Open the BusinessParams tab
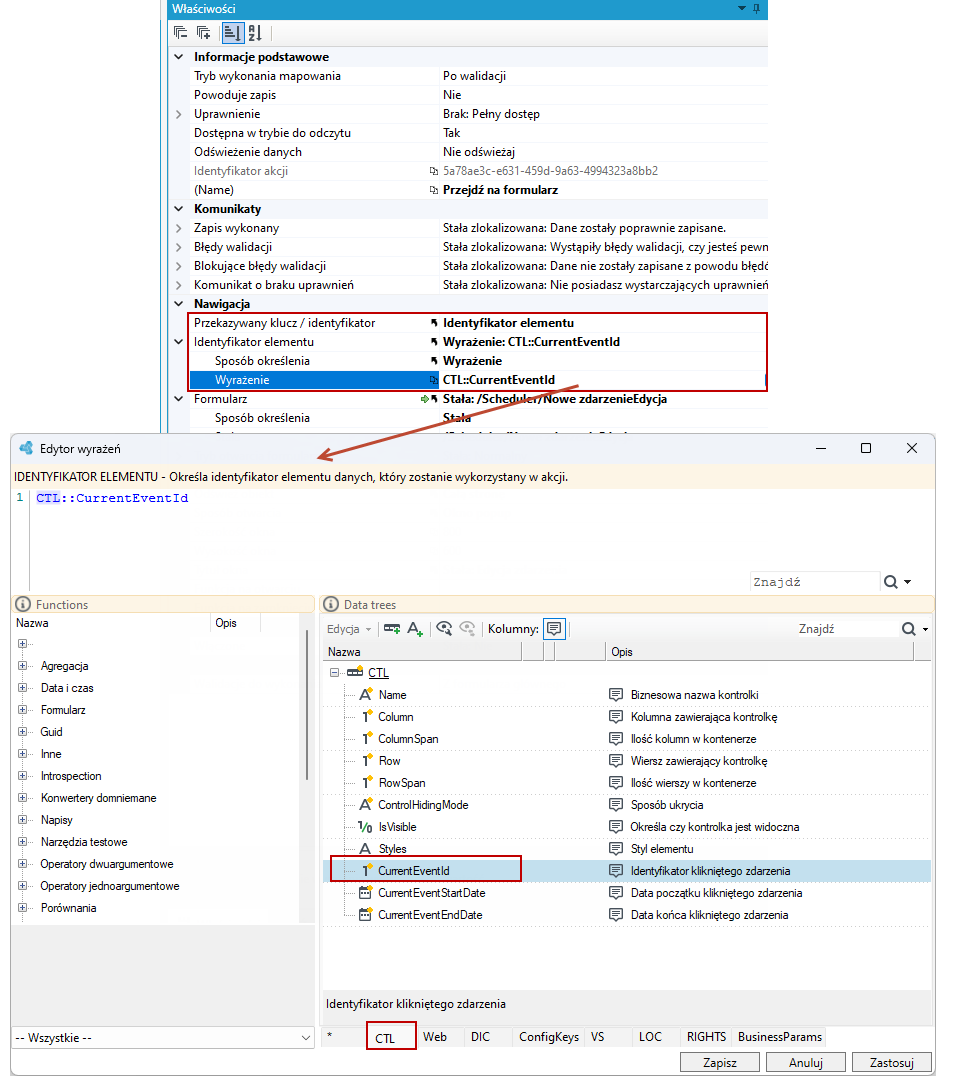 click(x=780, y=1037)
